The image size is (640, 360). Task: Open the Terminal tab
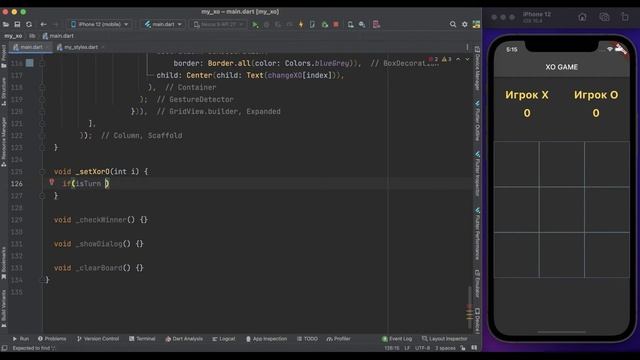(142, 339)
